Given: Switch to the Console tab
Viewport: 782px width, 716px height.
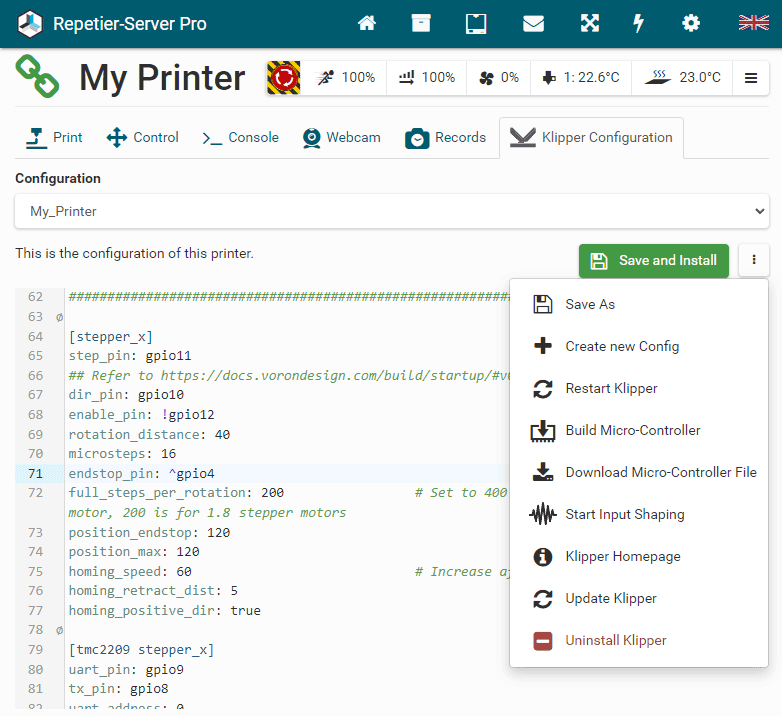Looking at the screenshot, I should (x=240, y=138).
